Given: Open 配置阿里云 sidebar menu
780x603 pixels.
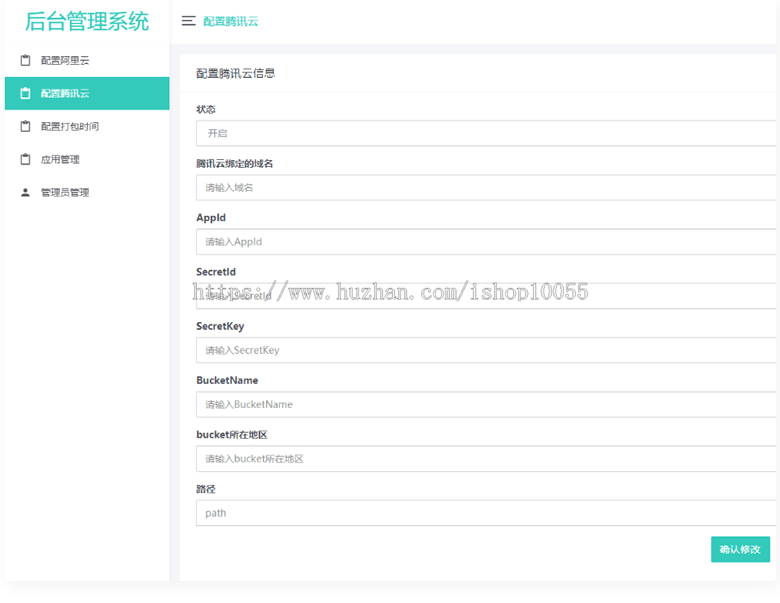Looking at the screenshot, I should (87, 60).
